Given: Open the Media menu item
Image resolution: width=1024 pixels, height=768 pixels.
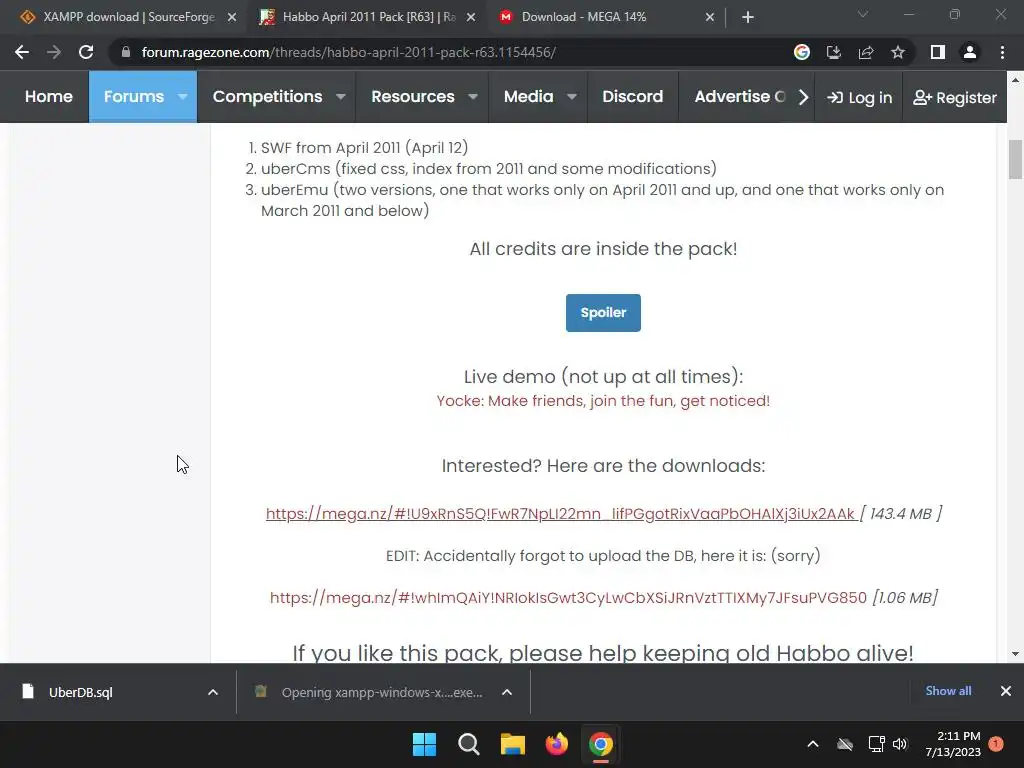Looking at the screenshot, I should (528, 97).
